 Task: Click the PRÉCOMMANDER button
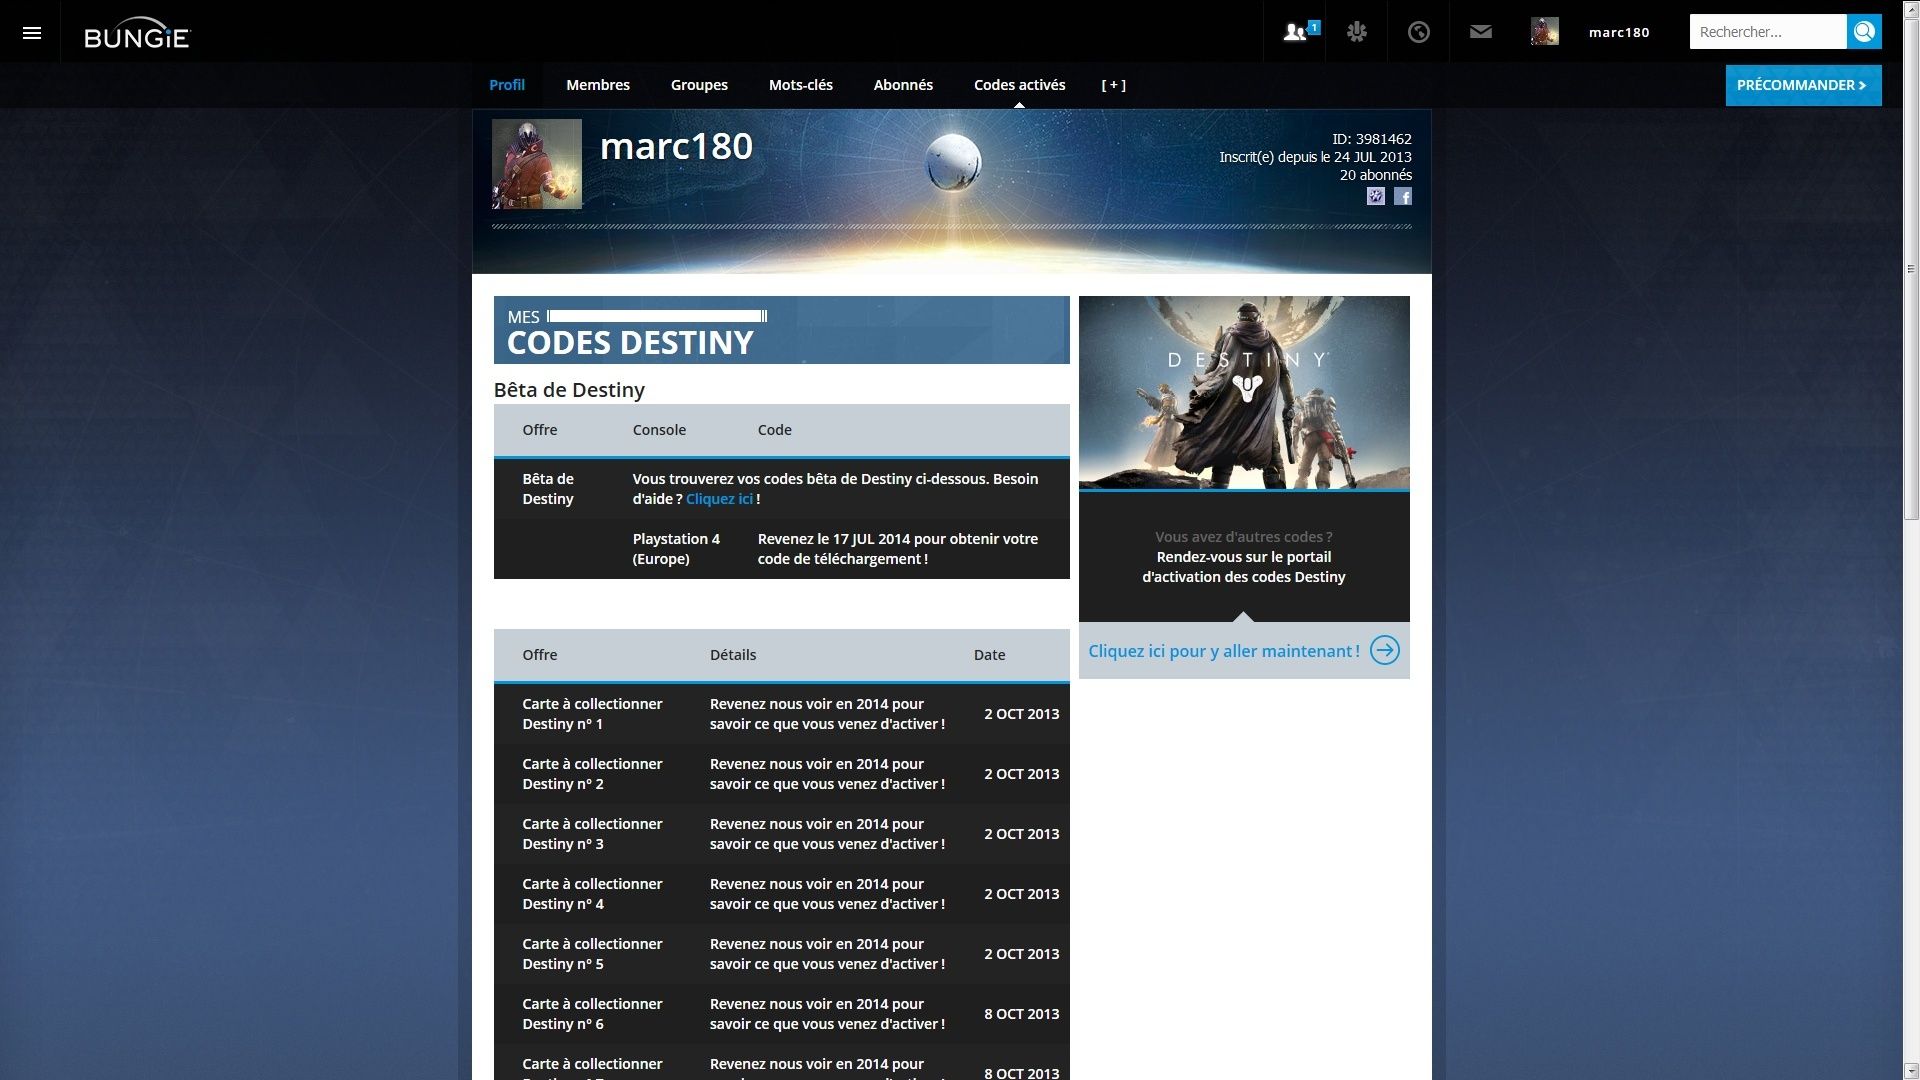coord(1803,85)
